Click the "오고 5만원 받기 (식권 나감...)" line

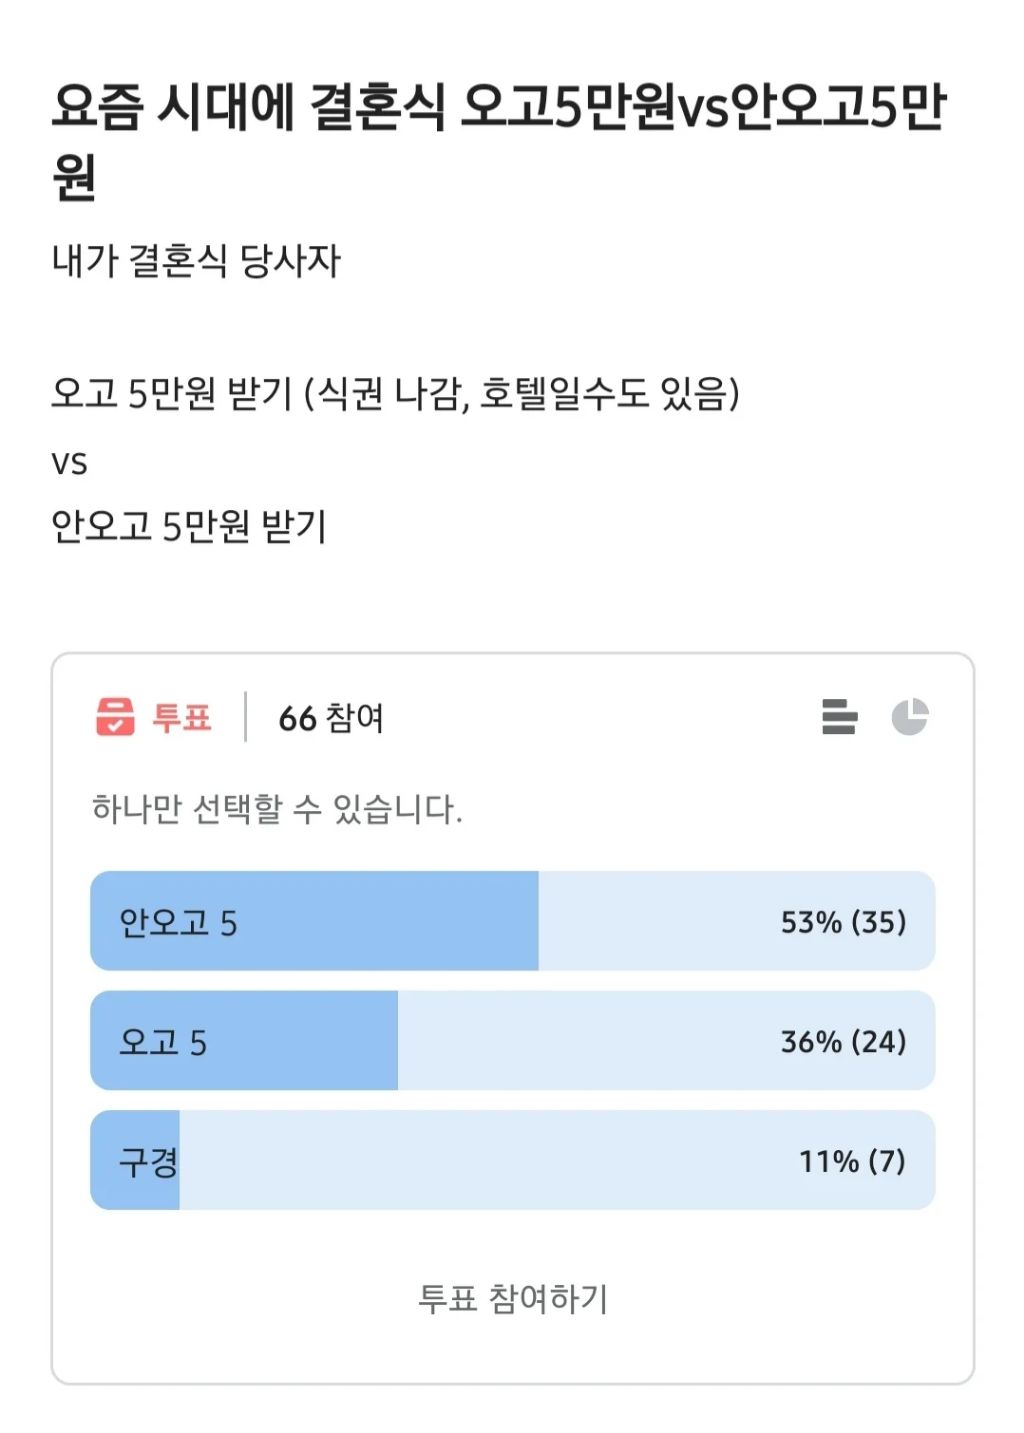(395, 393)
